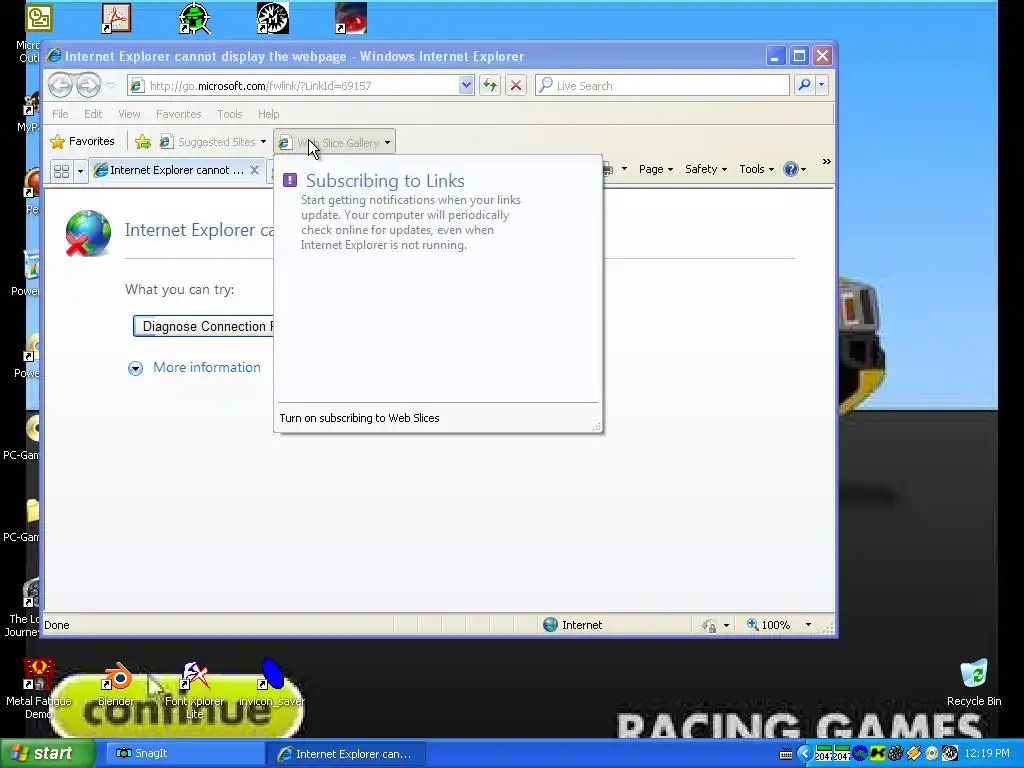Click the Web Slice Gallery dropdown arrow
Viewport: 1024px width, 768px height.
[387, 142]
